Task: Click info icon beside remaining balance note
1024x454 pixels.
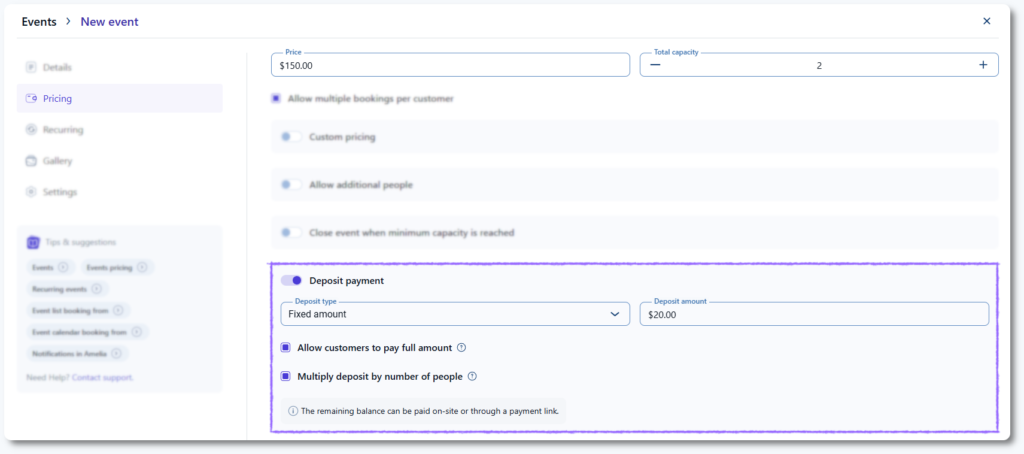Action: (293, 410)
